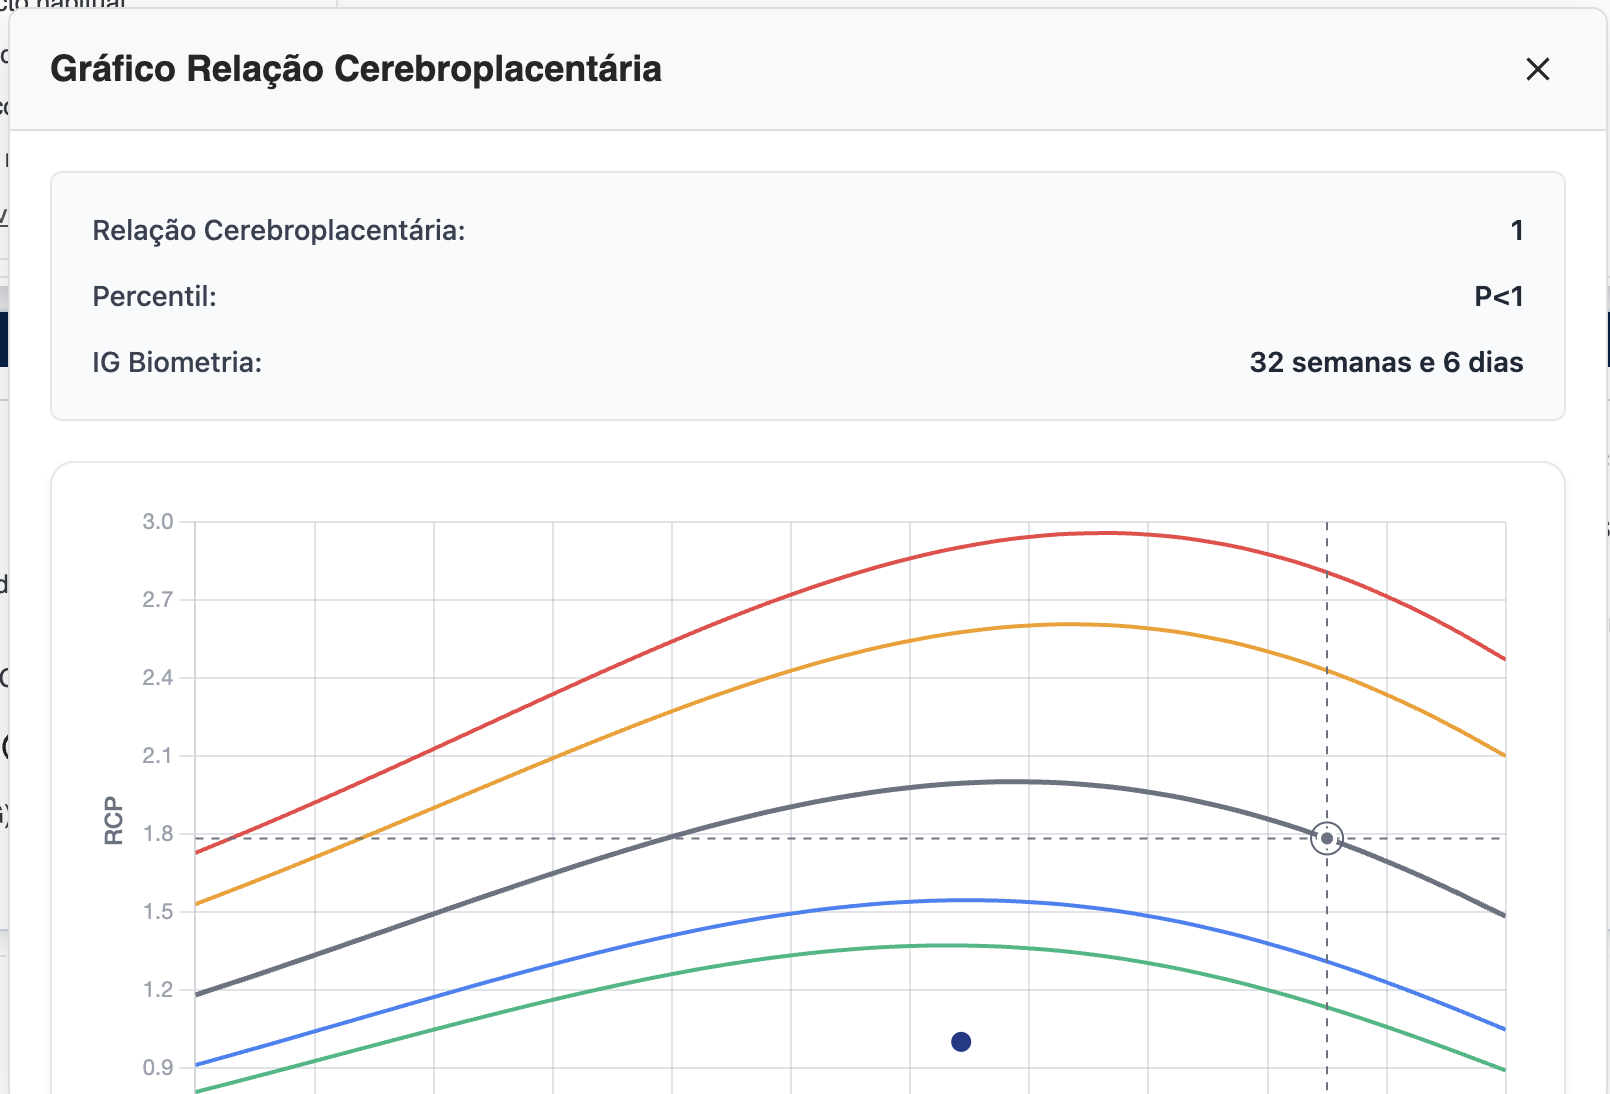Click the 'Percentil:' label
Image resolution: width=1610 pixels, height=1094 pixels.
pos(154,297)
